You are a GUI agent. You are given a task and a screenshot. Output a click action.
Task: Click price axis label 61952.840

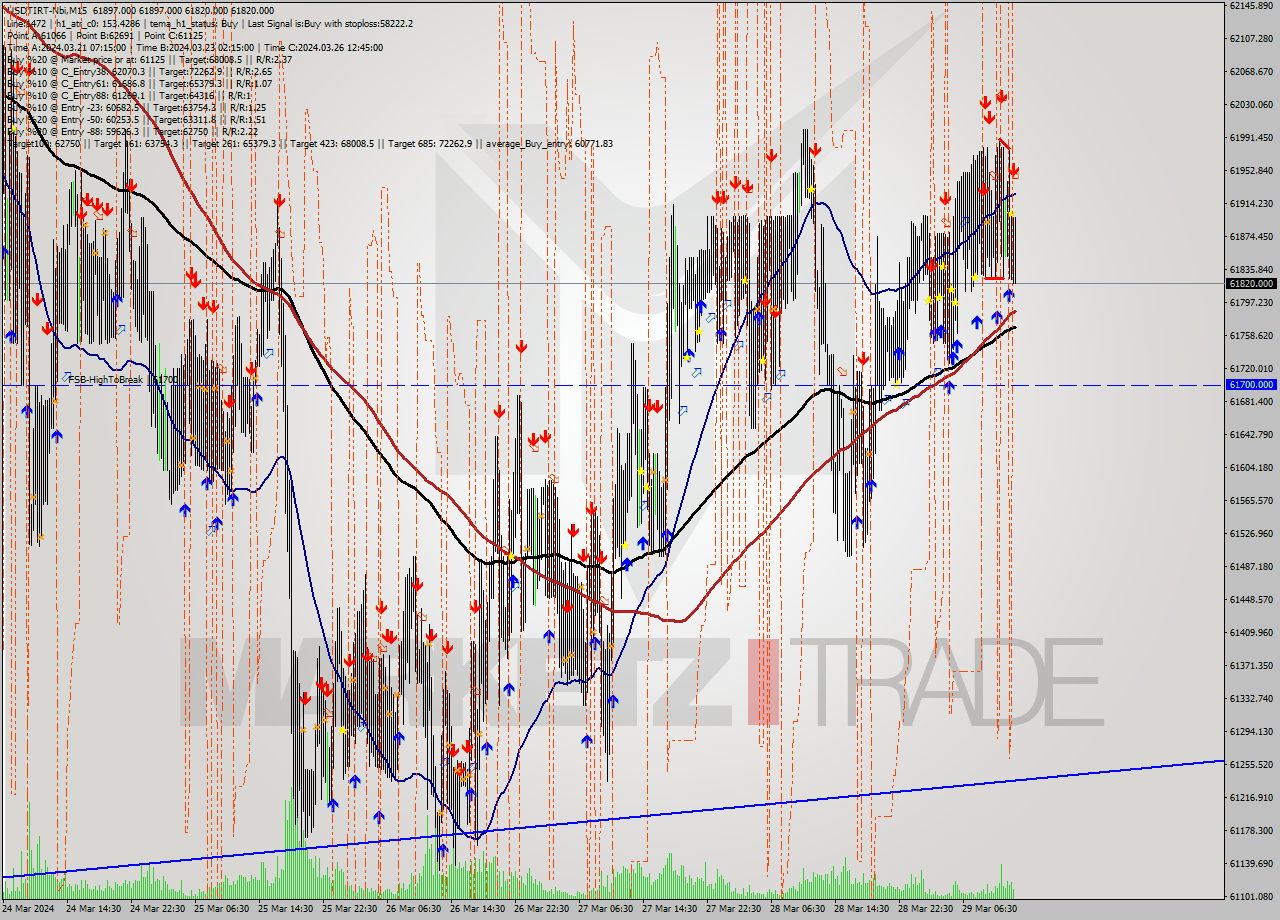point(1253,170)
